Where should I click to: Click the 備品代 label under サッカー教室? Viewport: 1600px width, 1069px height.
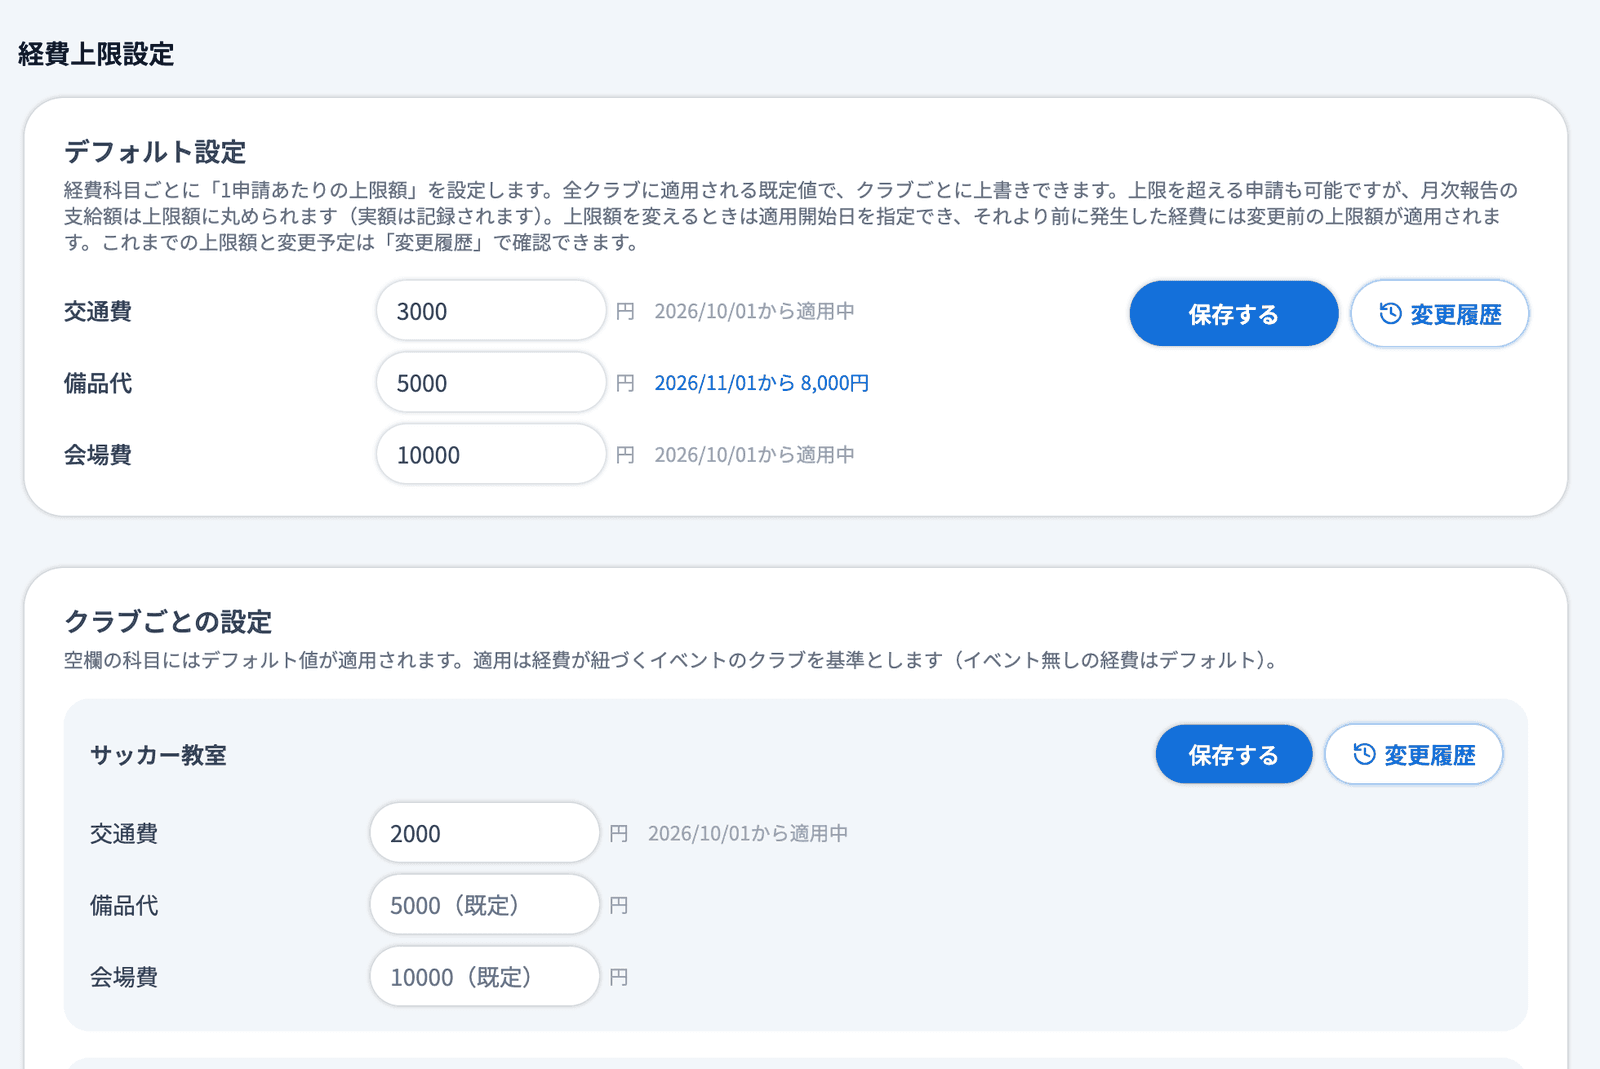[124, 906]
